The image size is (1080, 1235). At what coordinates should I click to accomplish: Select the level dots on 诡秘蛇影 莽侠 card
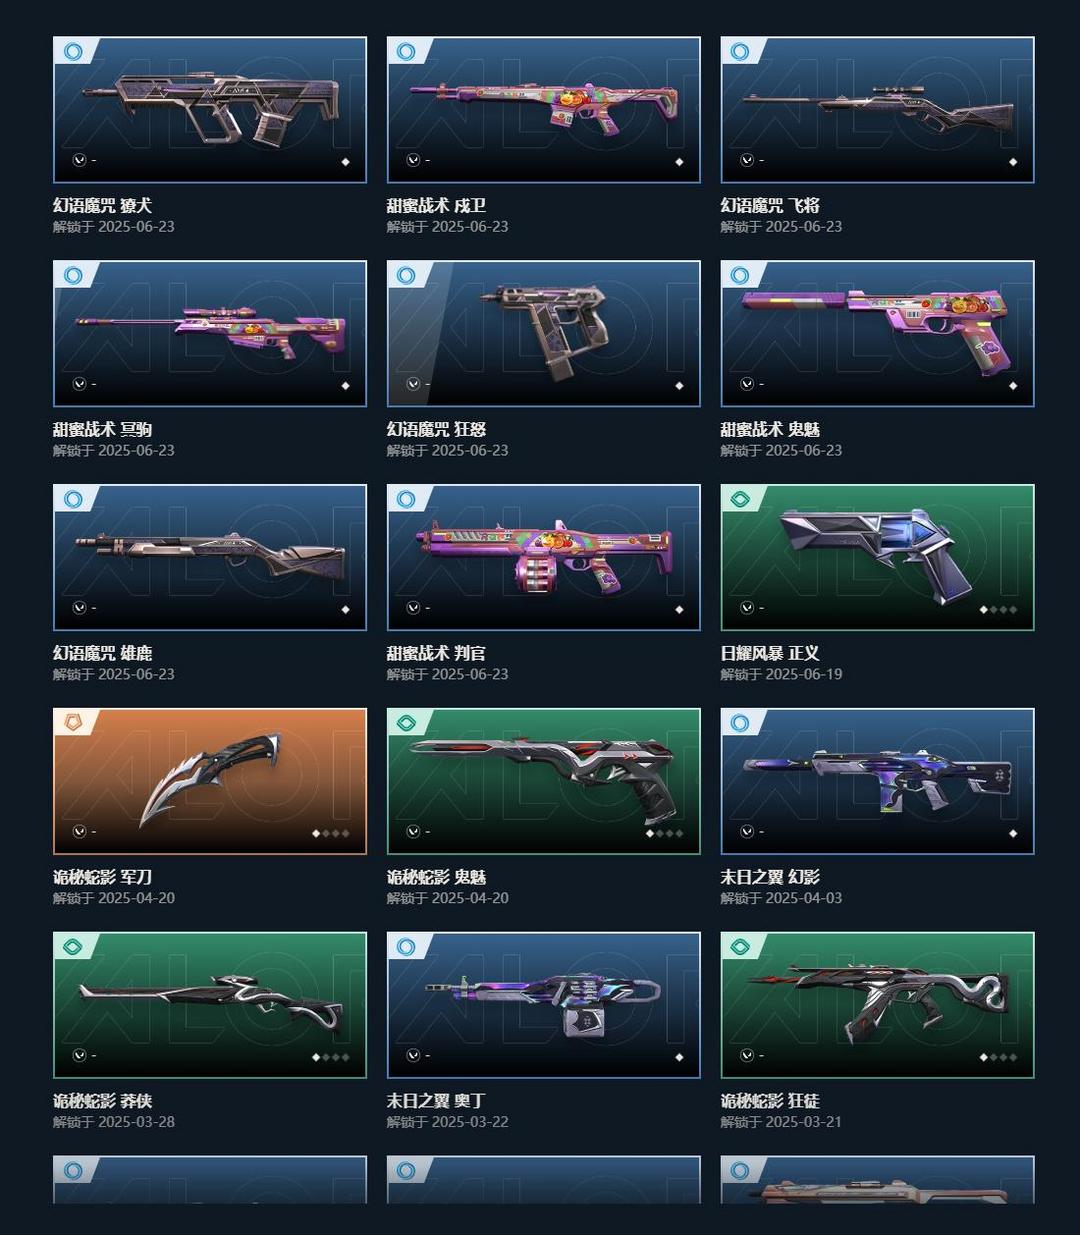pos(331,1057)
